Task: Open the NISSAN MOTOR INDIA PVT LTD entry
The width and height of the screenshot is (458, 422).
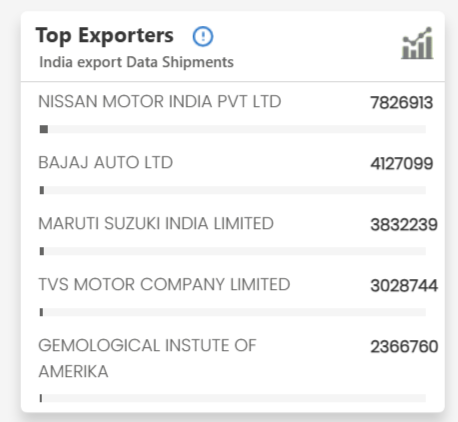Action: 160,101
